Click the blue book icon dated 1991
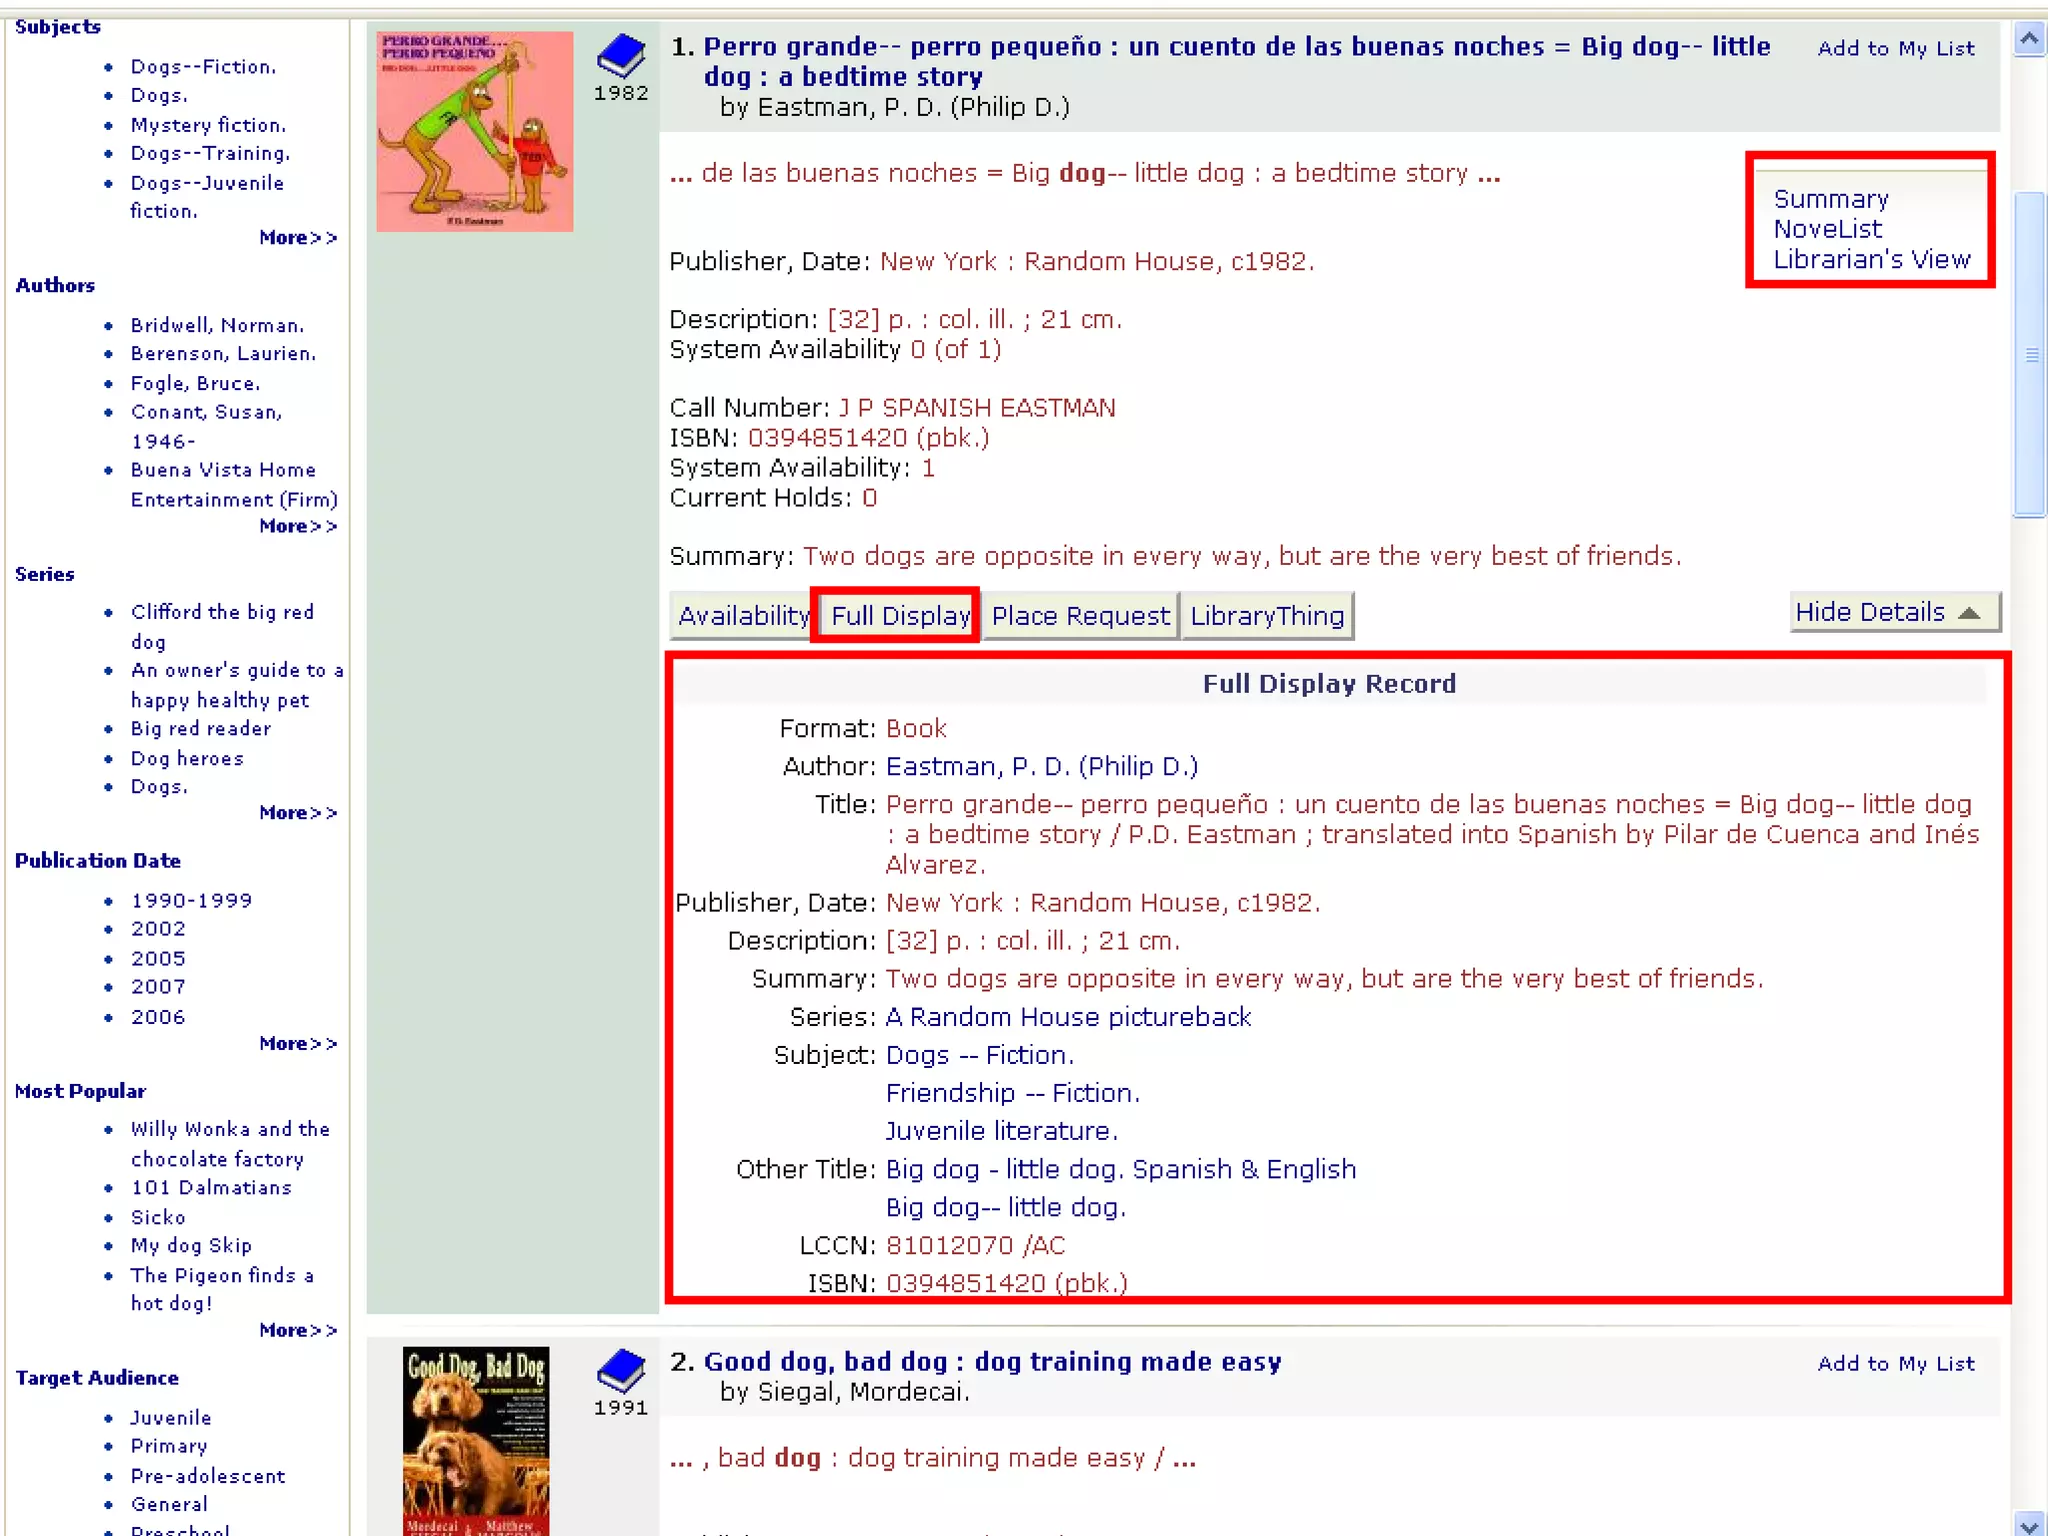This screenshot has height=1536, width=2048. pos(620,1370)
